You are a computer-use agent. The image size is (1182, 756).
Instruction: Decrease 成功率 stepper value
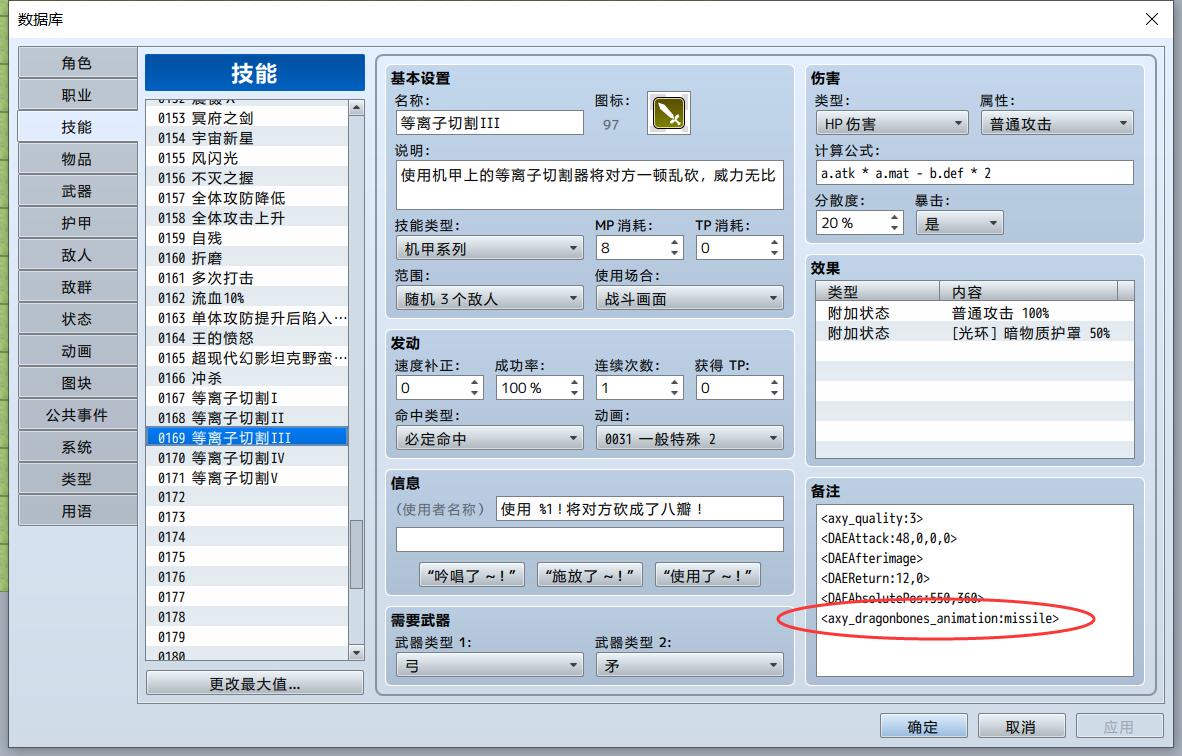coord(574,393)
